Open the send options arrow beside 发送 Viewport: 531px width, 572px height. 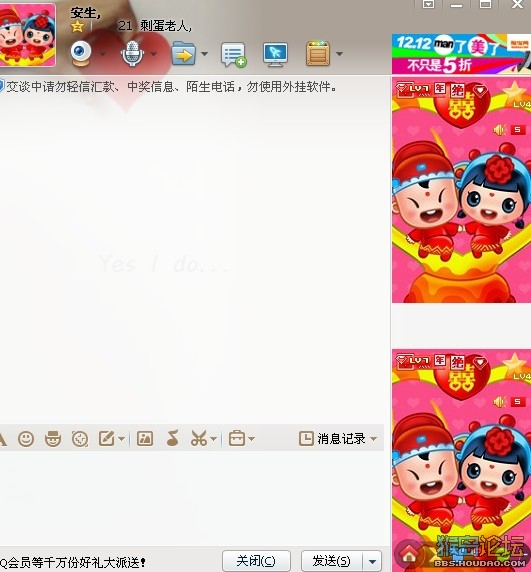[372, 561]
